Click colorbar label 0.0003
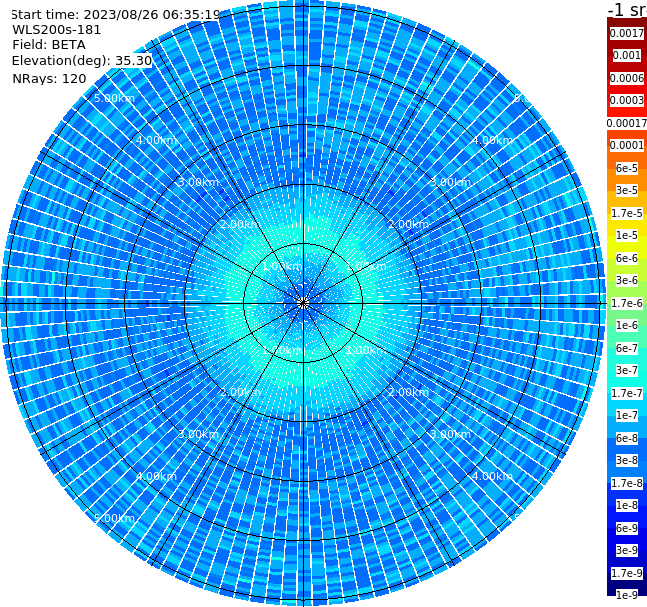Screen dimensions: 647x607 tap(627, 100)
